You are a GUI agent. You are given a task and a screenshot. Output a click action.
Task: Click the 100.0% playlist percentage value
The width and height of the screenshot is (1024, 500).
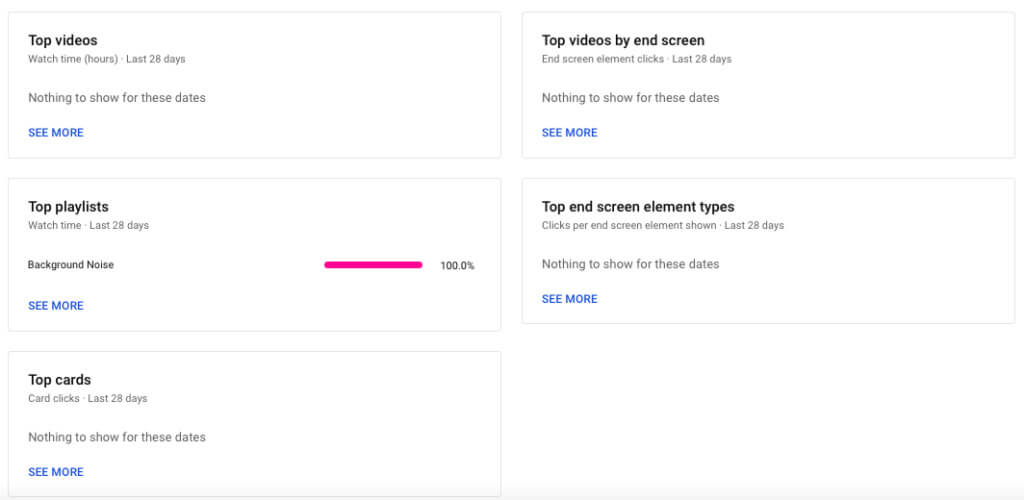[x=457, y=266]
